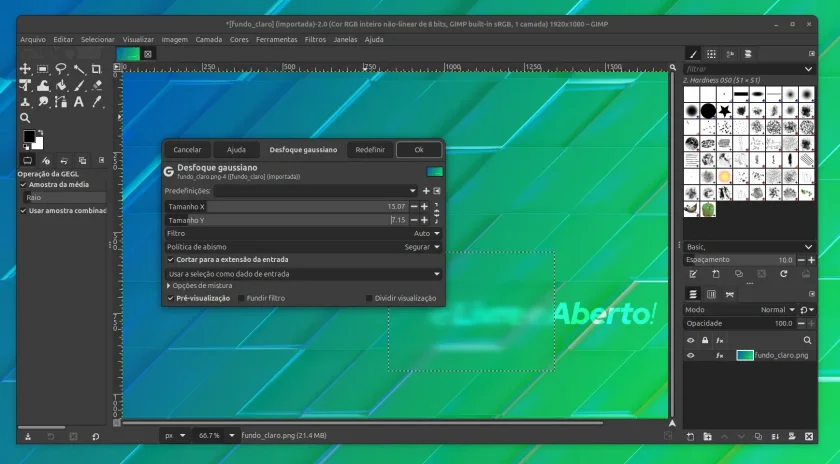Toggle the Pré-visualização checkbox
Image resolution: width=840 pixels, height=464 pixels.
point(171,298)
